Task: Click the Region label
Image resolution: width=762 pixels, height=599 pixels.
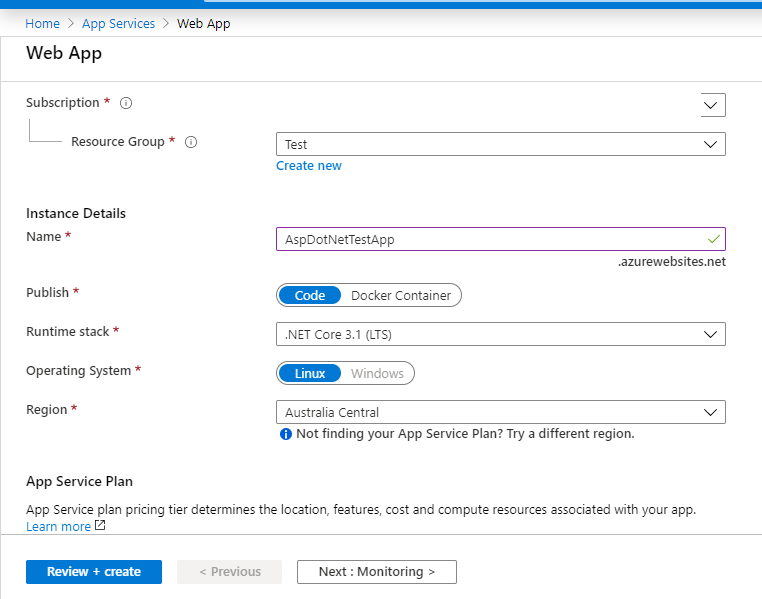Action: pos(47,410)
